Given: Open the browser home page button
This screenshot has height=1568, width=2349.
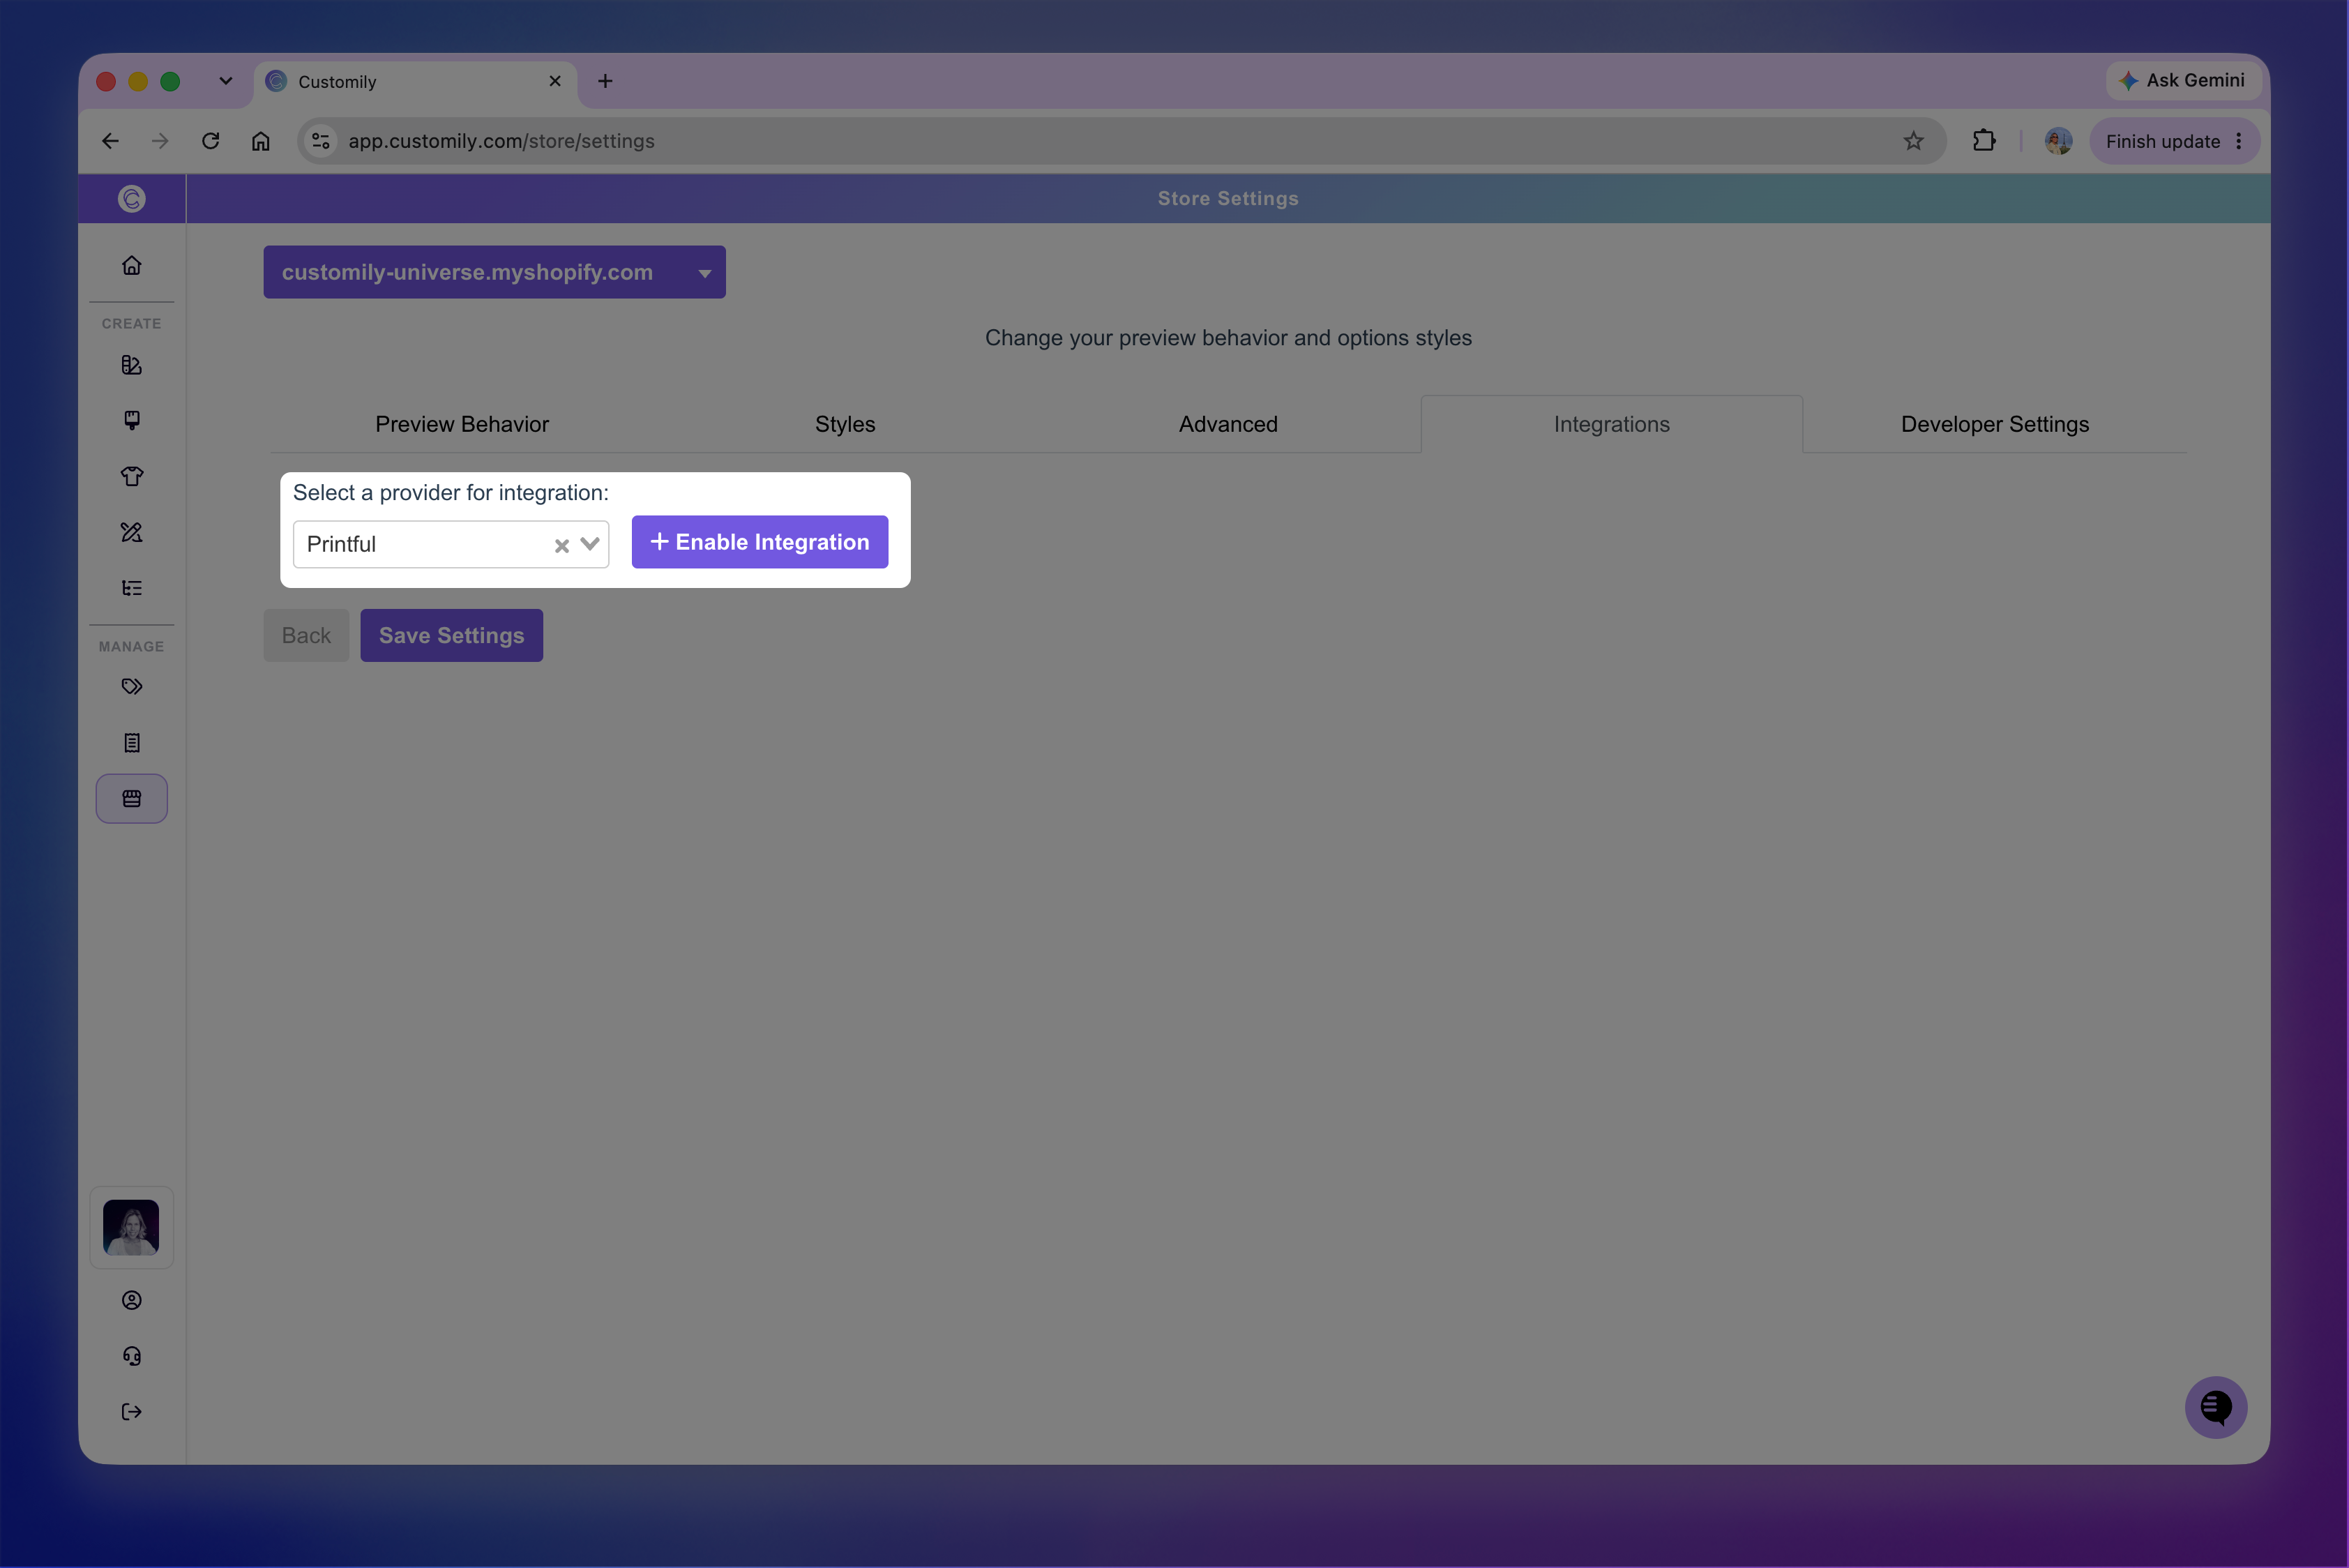Looking at the screenshot, I should tap(260, 141).
